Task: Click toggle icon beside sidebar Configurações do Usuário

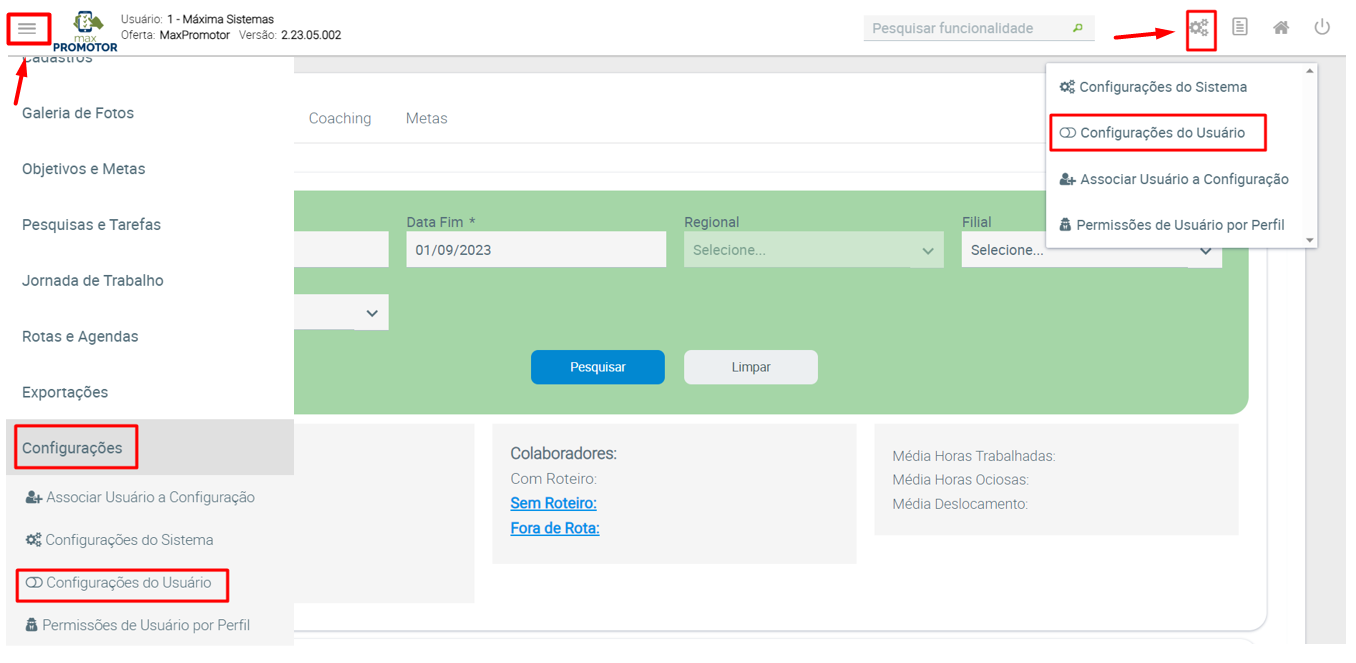Action: click(x=34, y=582)
